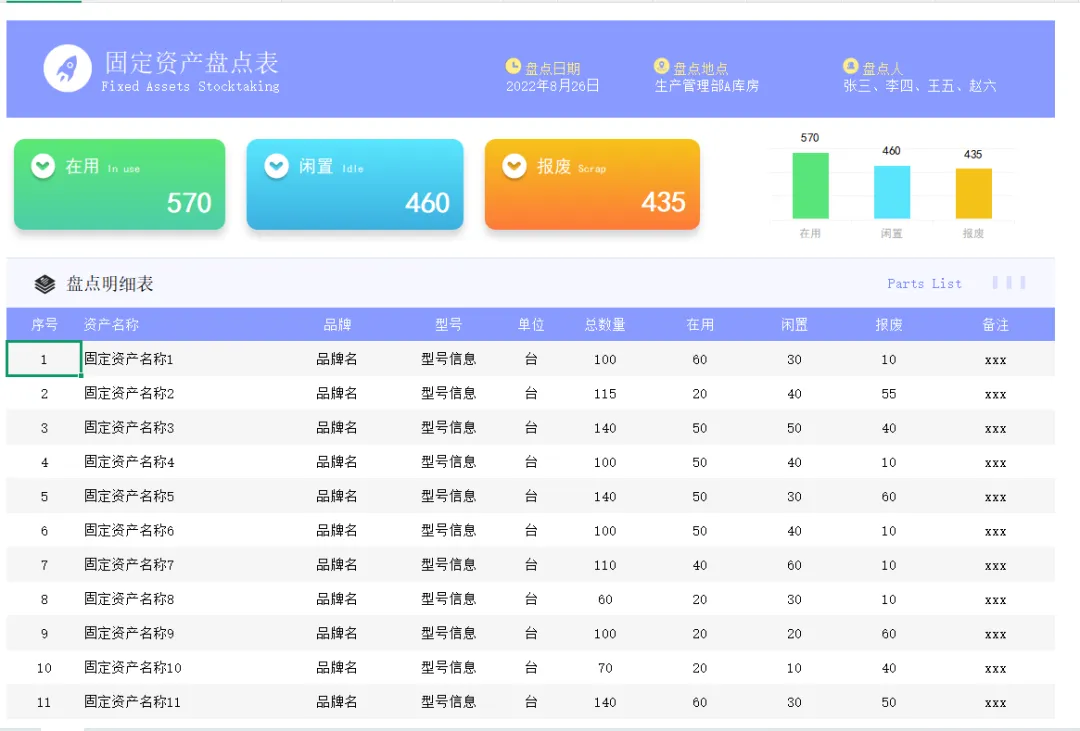Select cell 固定资产名称11
This screenshot has width=1080, height=731.
tap(132, 702)
